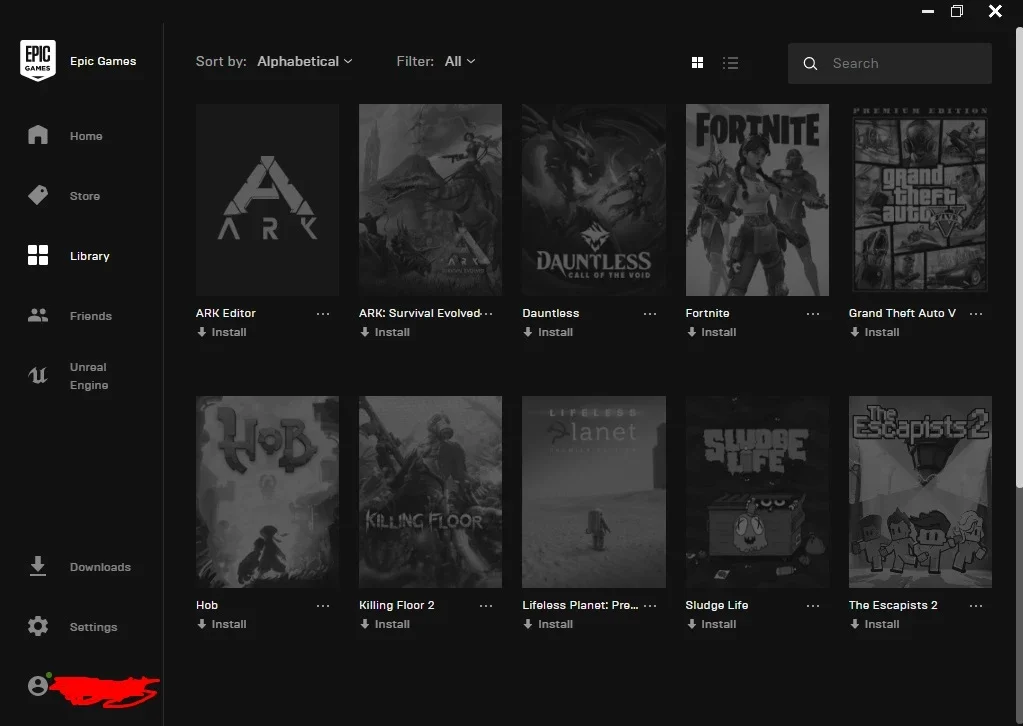The width and height of the screenshot is (1023, 726).
Task: Click the Lifeless Planet cover thumbnail
Action: click(x=594, y=492)
